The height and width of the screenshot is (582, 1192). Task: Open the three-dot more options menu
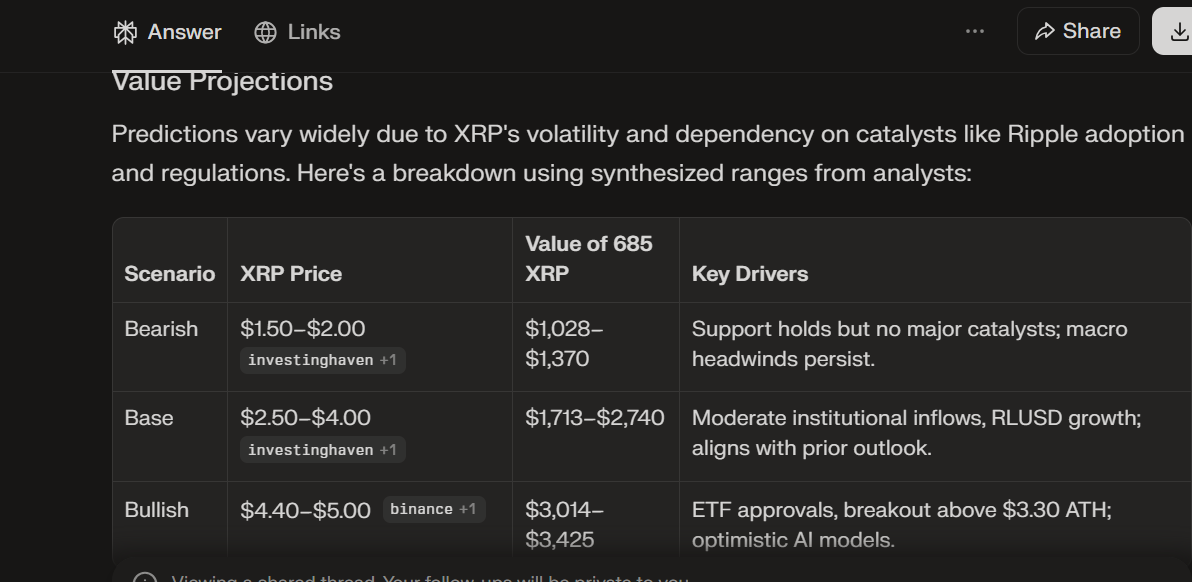pos(975,31)
